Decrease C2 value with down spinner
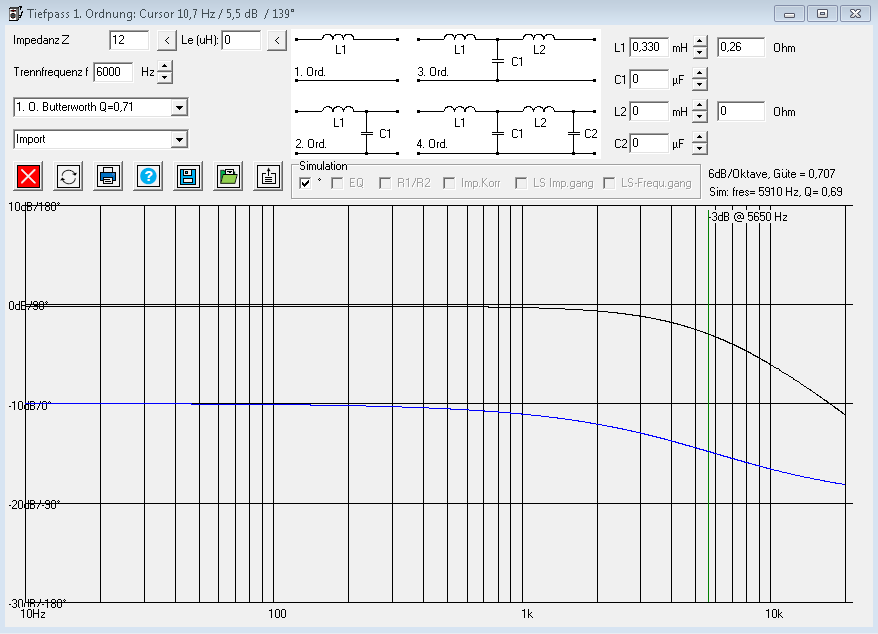 coord(700,149)
